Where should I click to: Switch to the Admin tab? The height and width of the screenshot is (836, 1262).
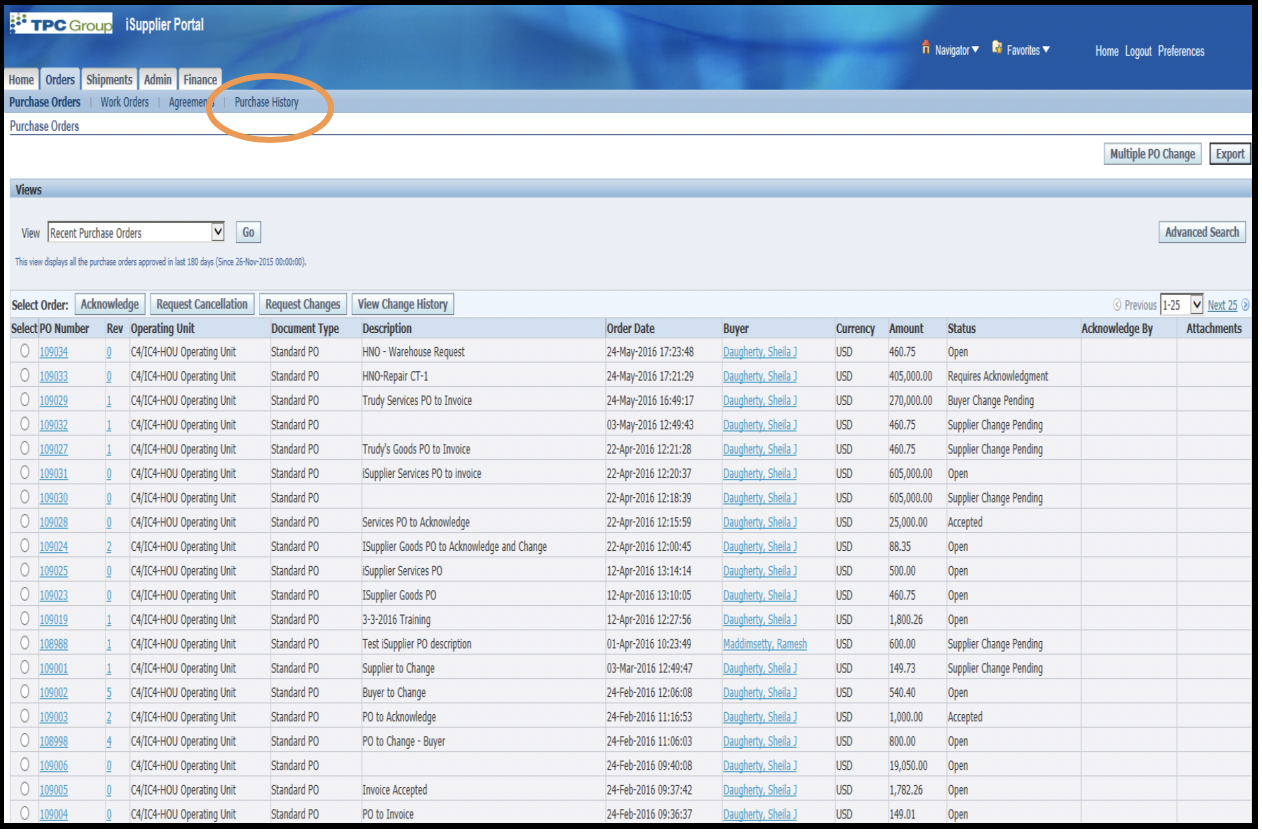157,80
